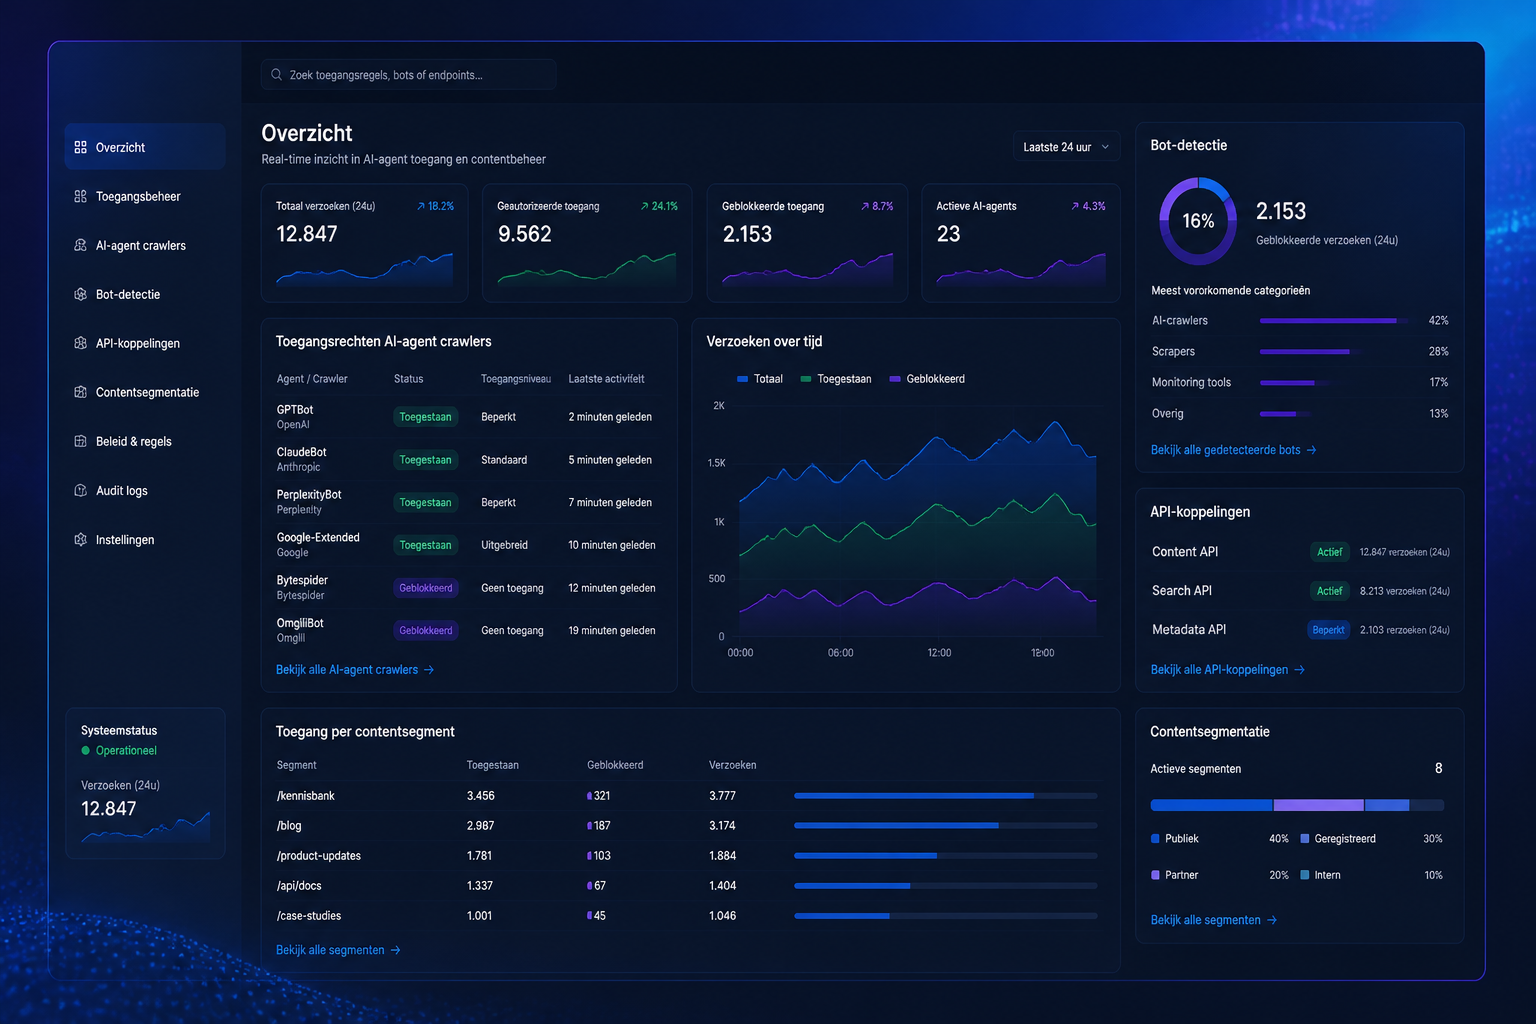The height and width of the screenshot is (1024, 1536).
Task: Click trend arrow on Geblokkeerde toegang card
Action: coord(865,206)
